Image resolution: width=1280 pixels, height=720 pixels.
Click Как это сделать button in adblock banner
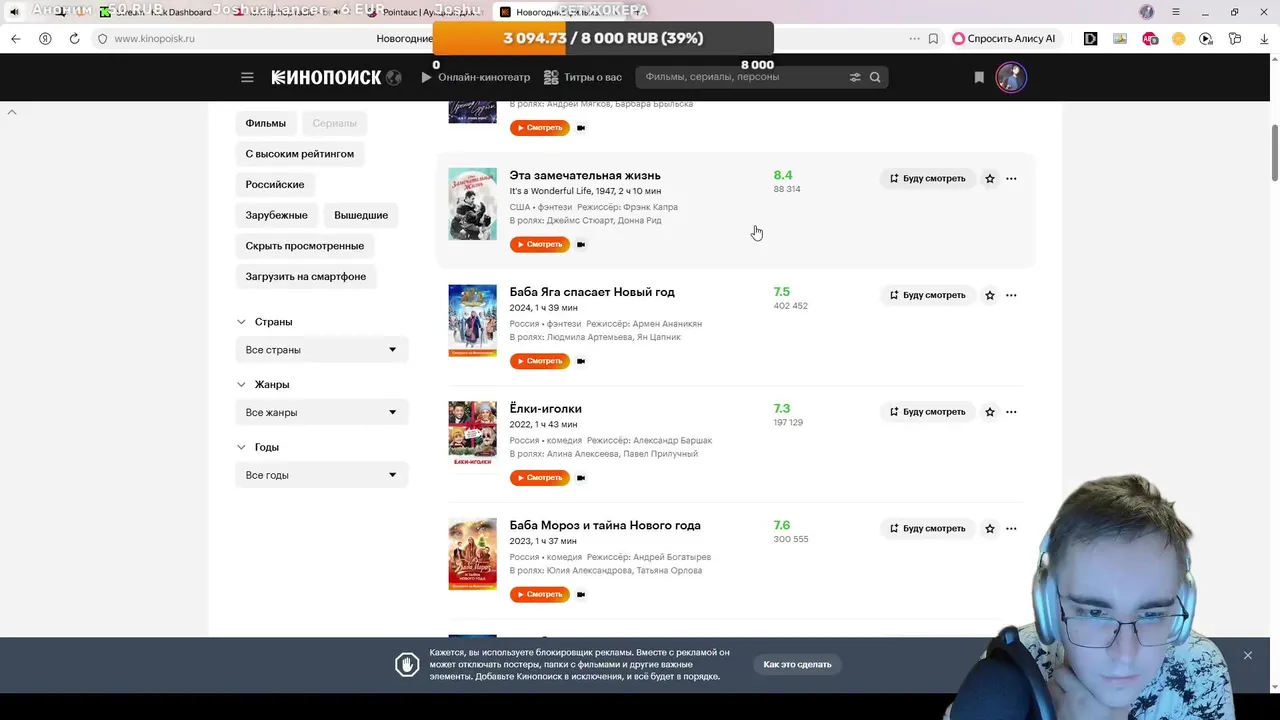tap(797, 664)
